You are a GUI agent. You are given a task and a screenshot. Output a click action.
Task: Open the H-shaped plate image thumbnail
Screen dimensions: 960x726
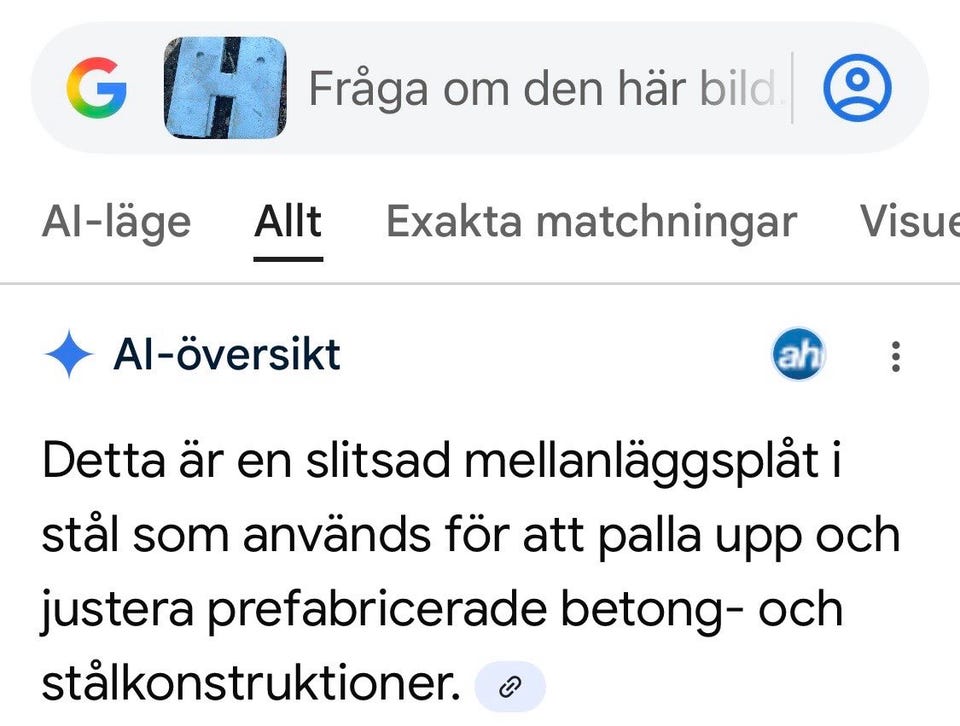pos(225,88)
